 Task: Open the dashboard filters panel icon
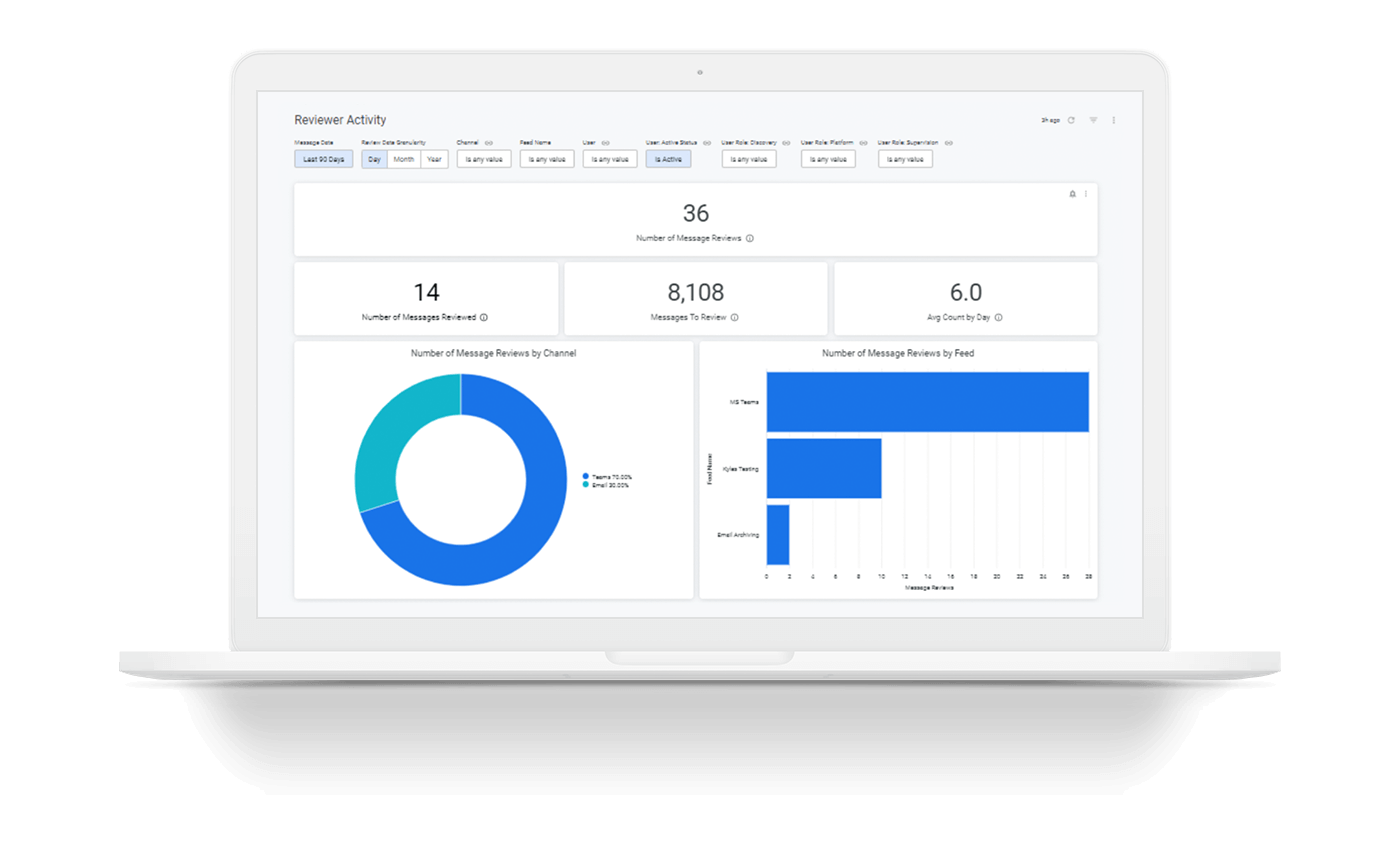pos(1093,119)
